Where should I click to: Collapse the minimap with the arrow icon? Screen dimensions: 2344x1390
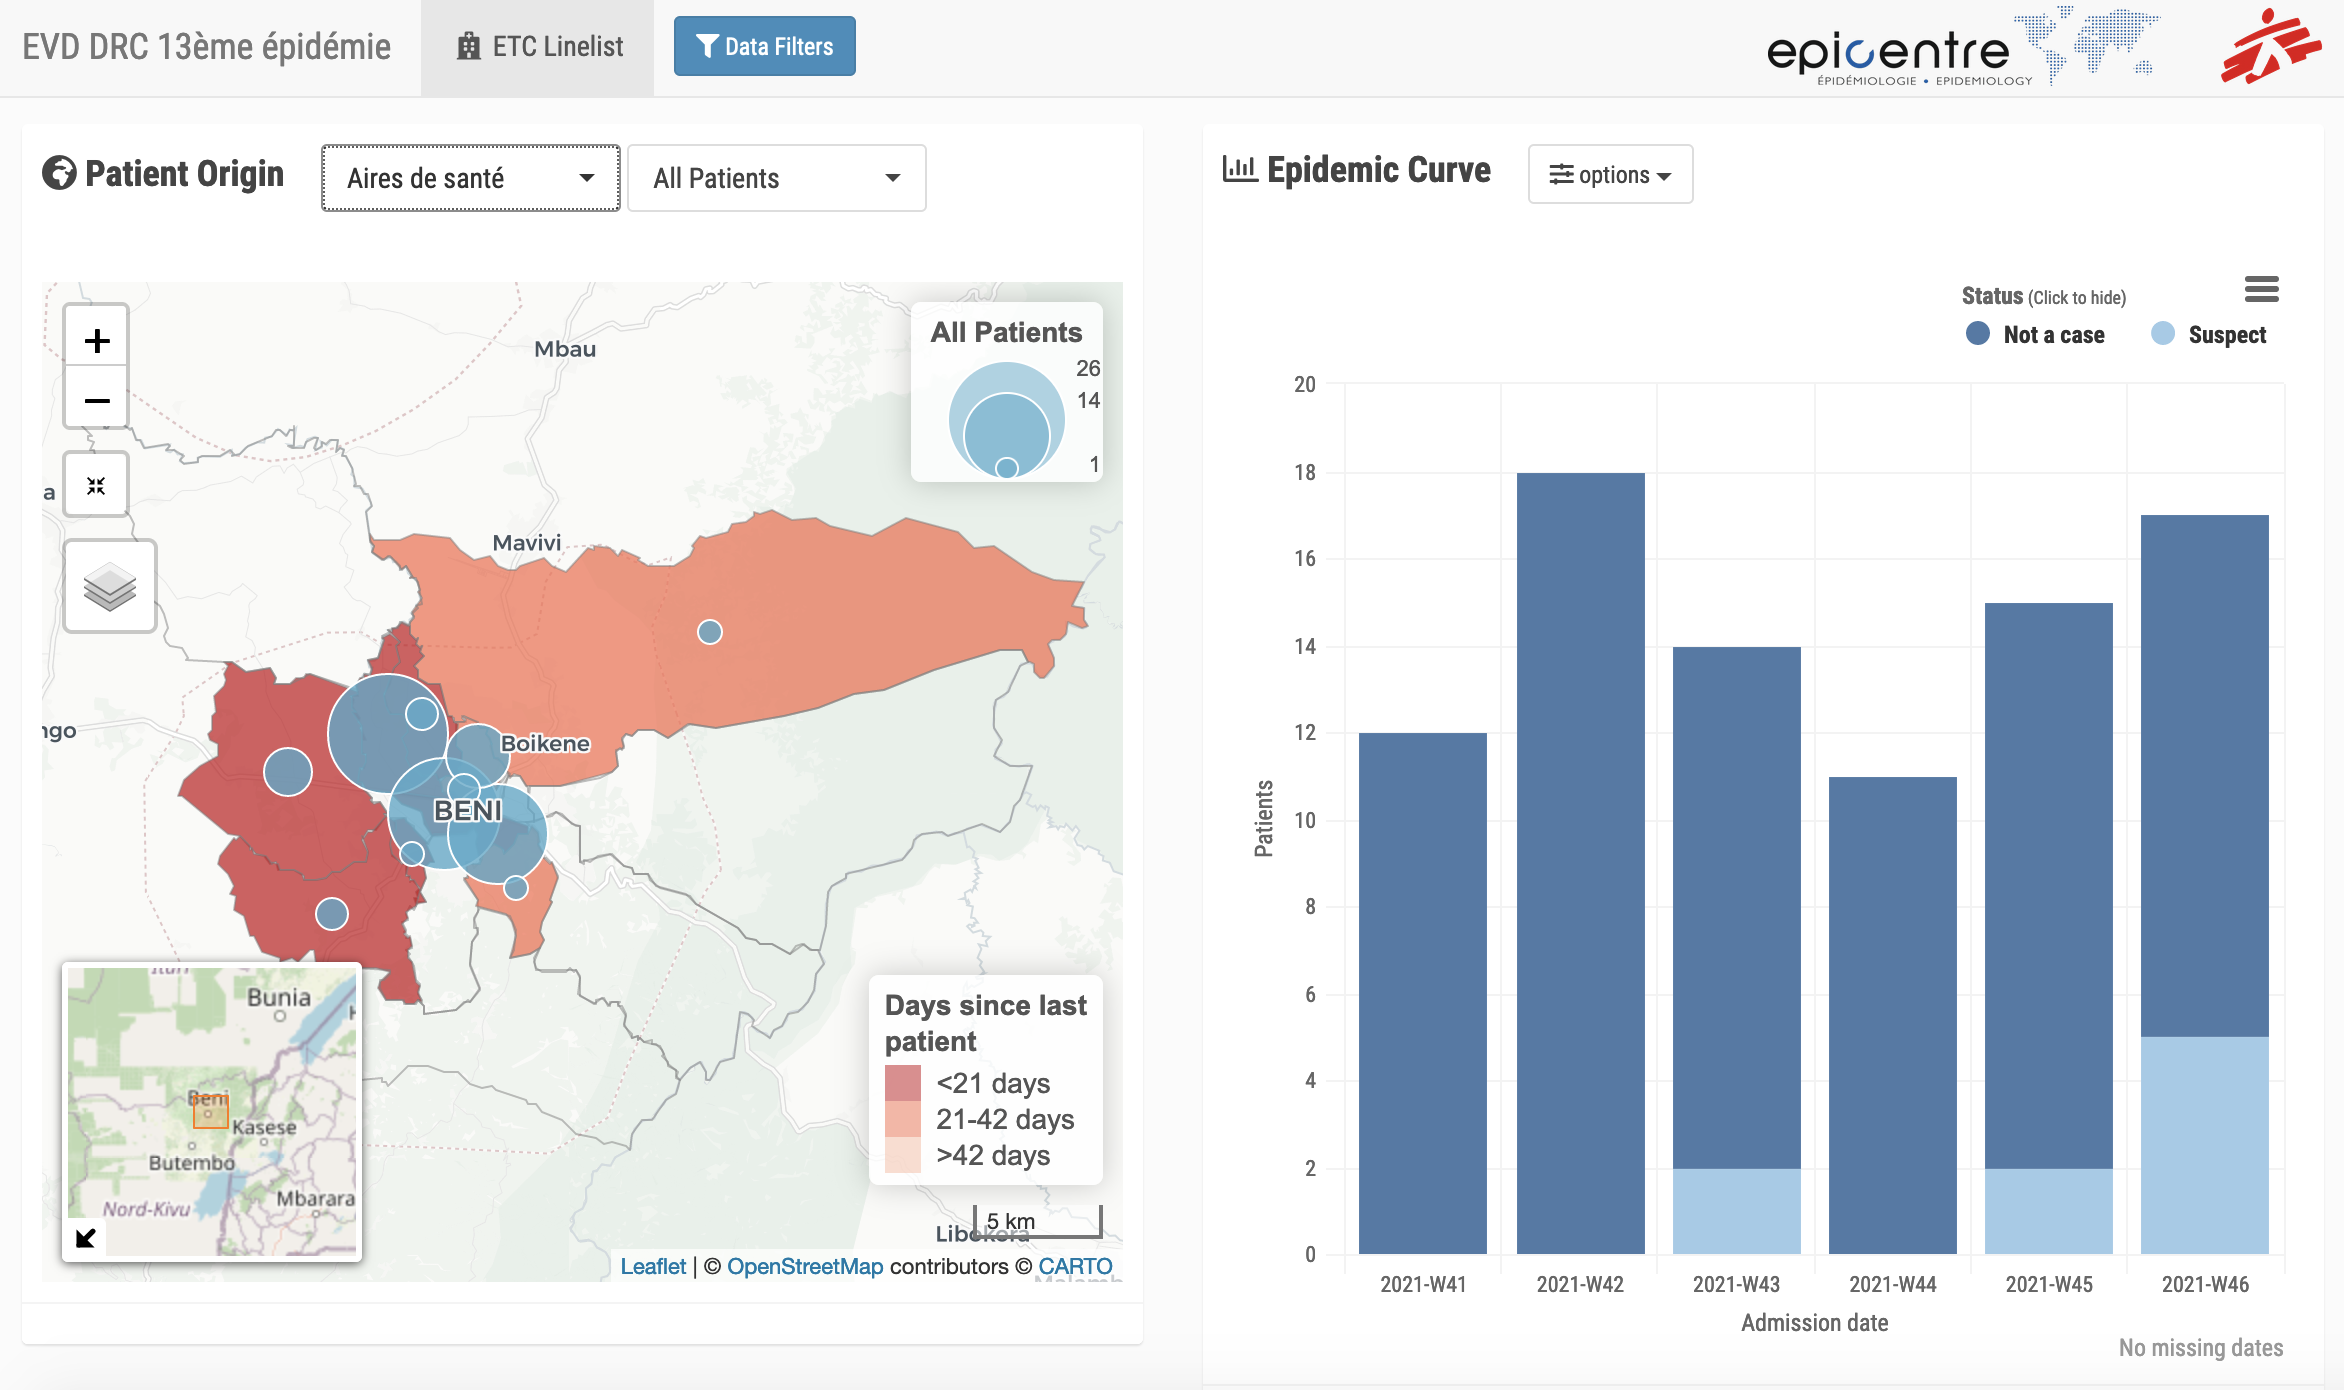(86, 1237)
